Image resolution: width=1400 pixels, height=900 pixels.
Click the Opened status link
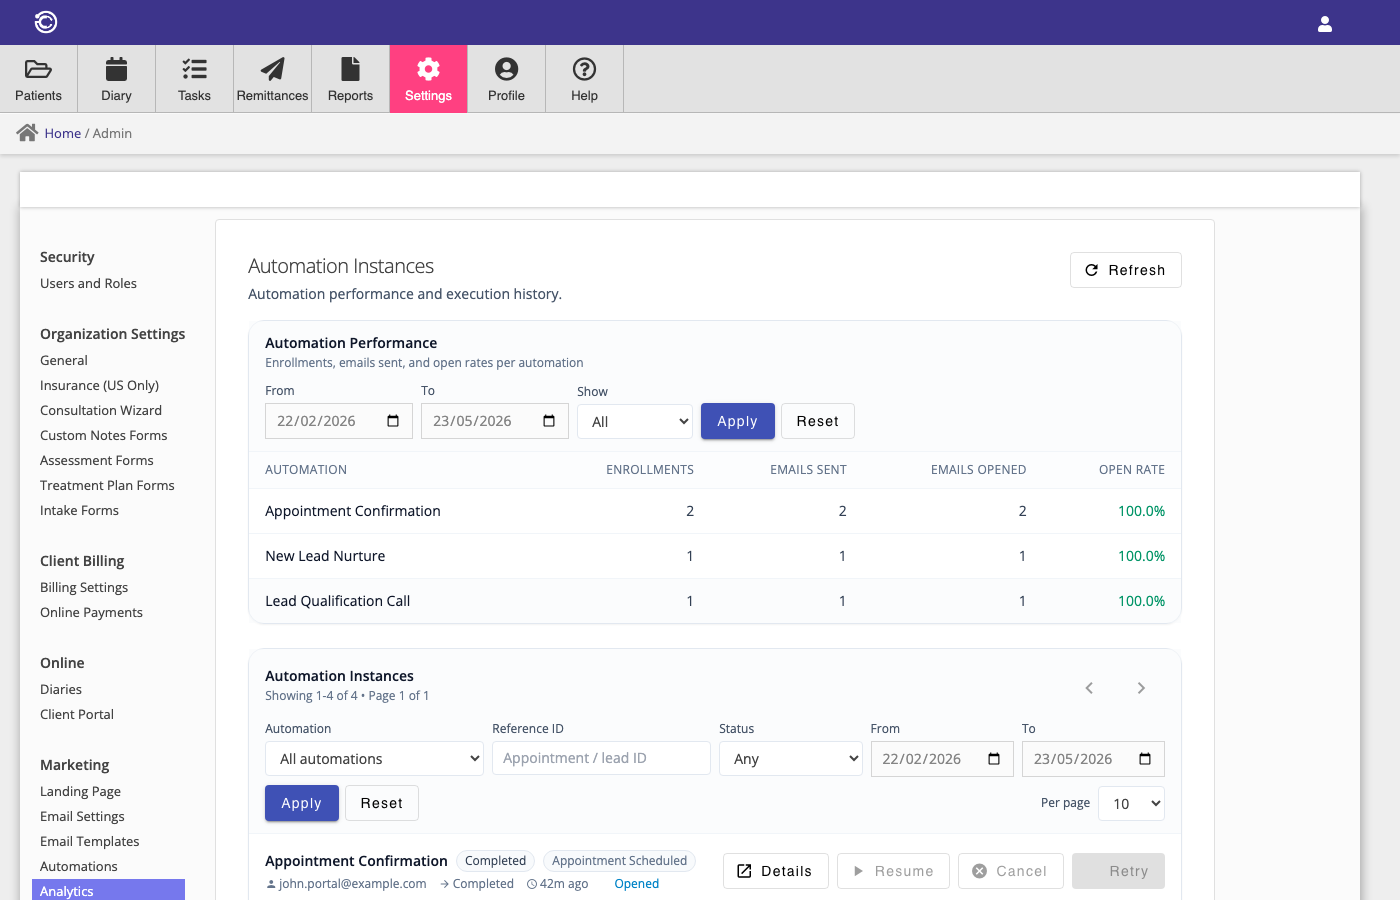click(637, 884)
